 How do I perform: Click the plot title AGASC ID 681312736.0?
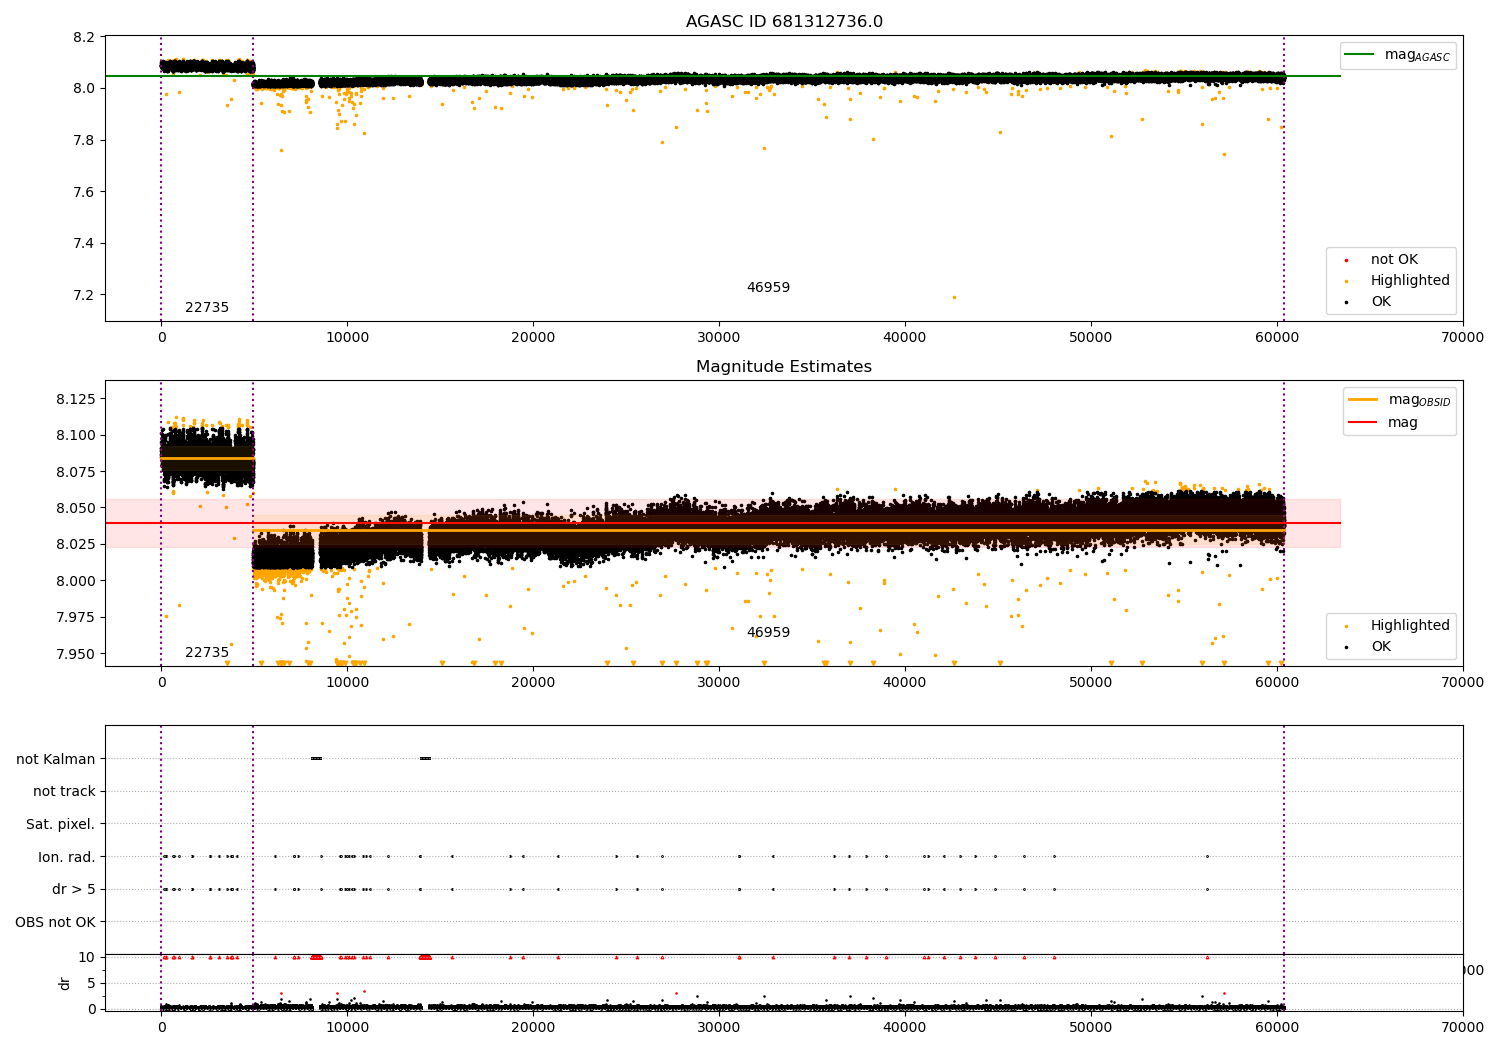[x=784, y=22]
